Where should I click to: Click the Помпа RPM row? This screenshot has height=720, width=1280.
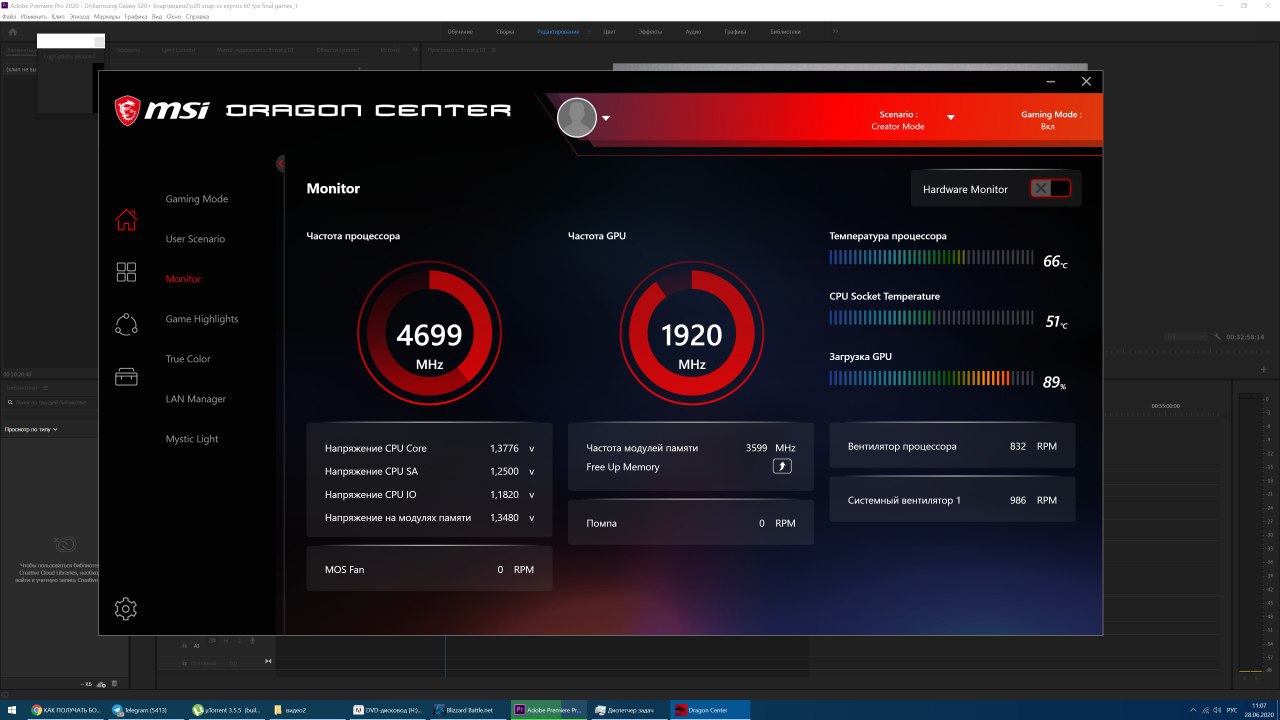click(691, 523)
